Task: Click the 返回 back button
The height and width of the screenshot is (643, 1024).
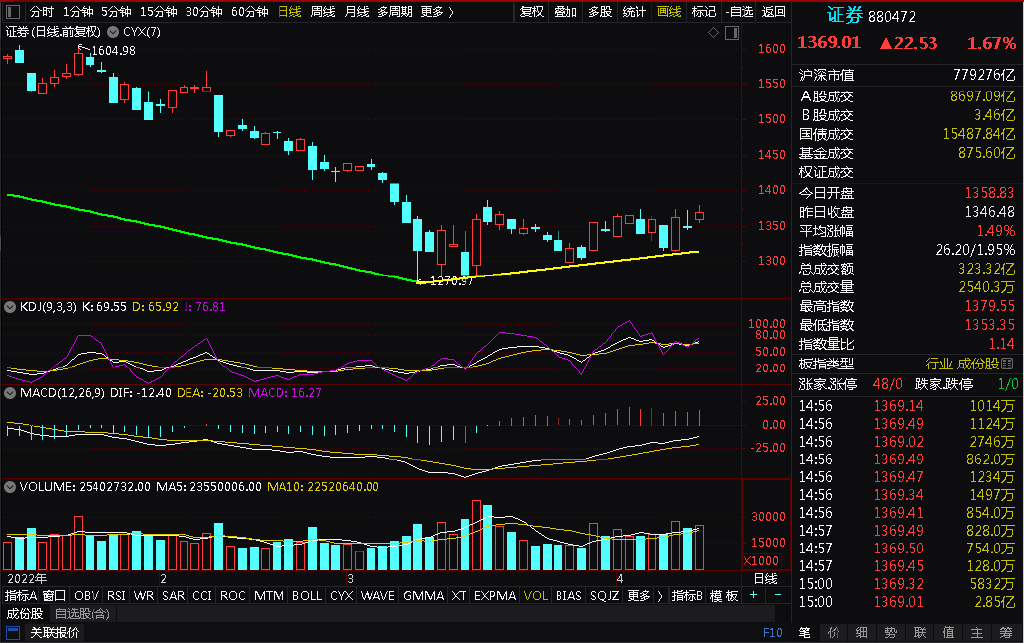Action: pos(773,12)
